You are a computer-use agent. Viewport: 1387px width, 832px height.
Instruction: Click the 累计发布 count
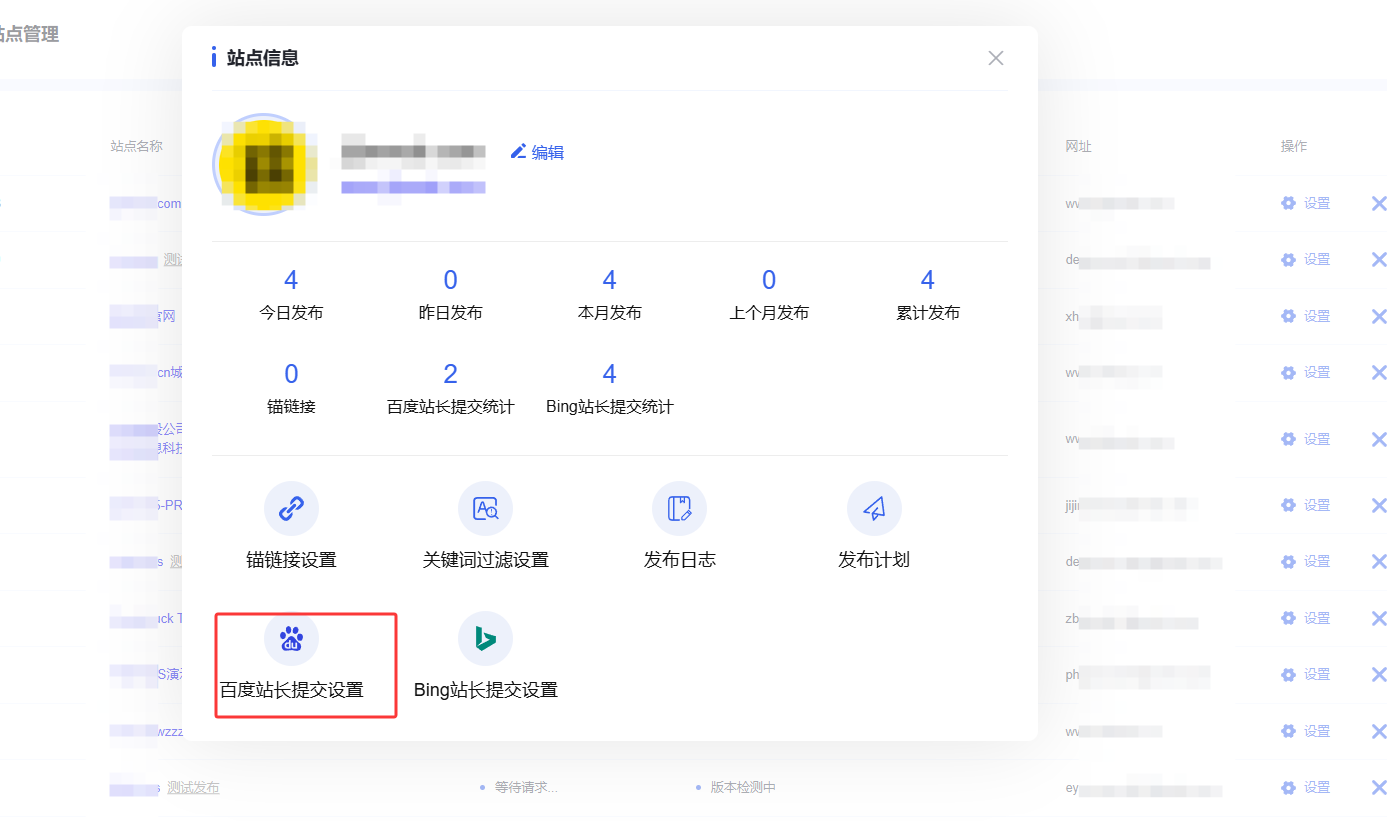pos(928,280)
